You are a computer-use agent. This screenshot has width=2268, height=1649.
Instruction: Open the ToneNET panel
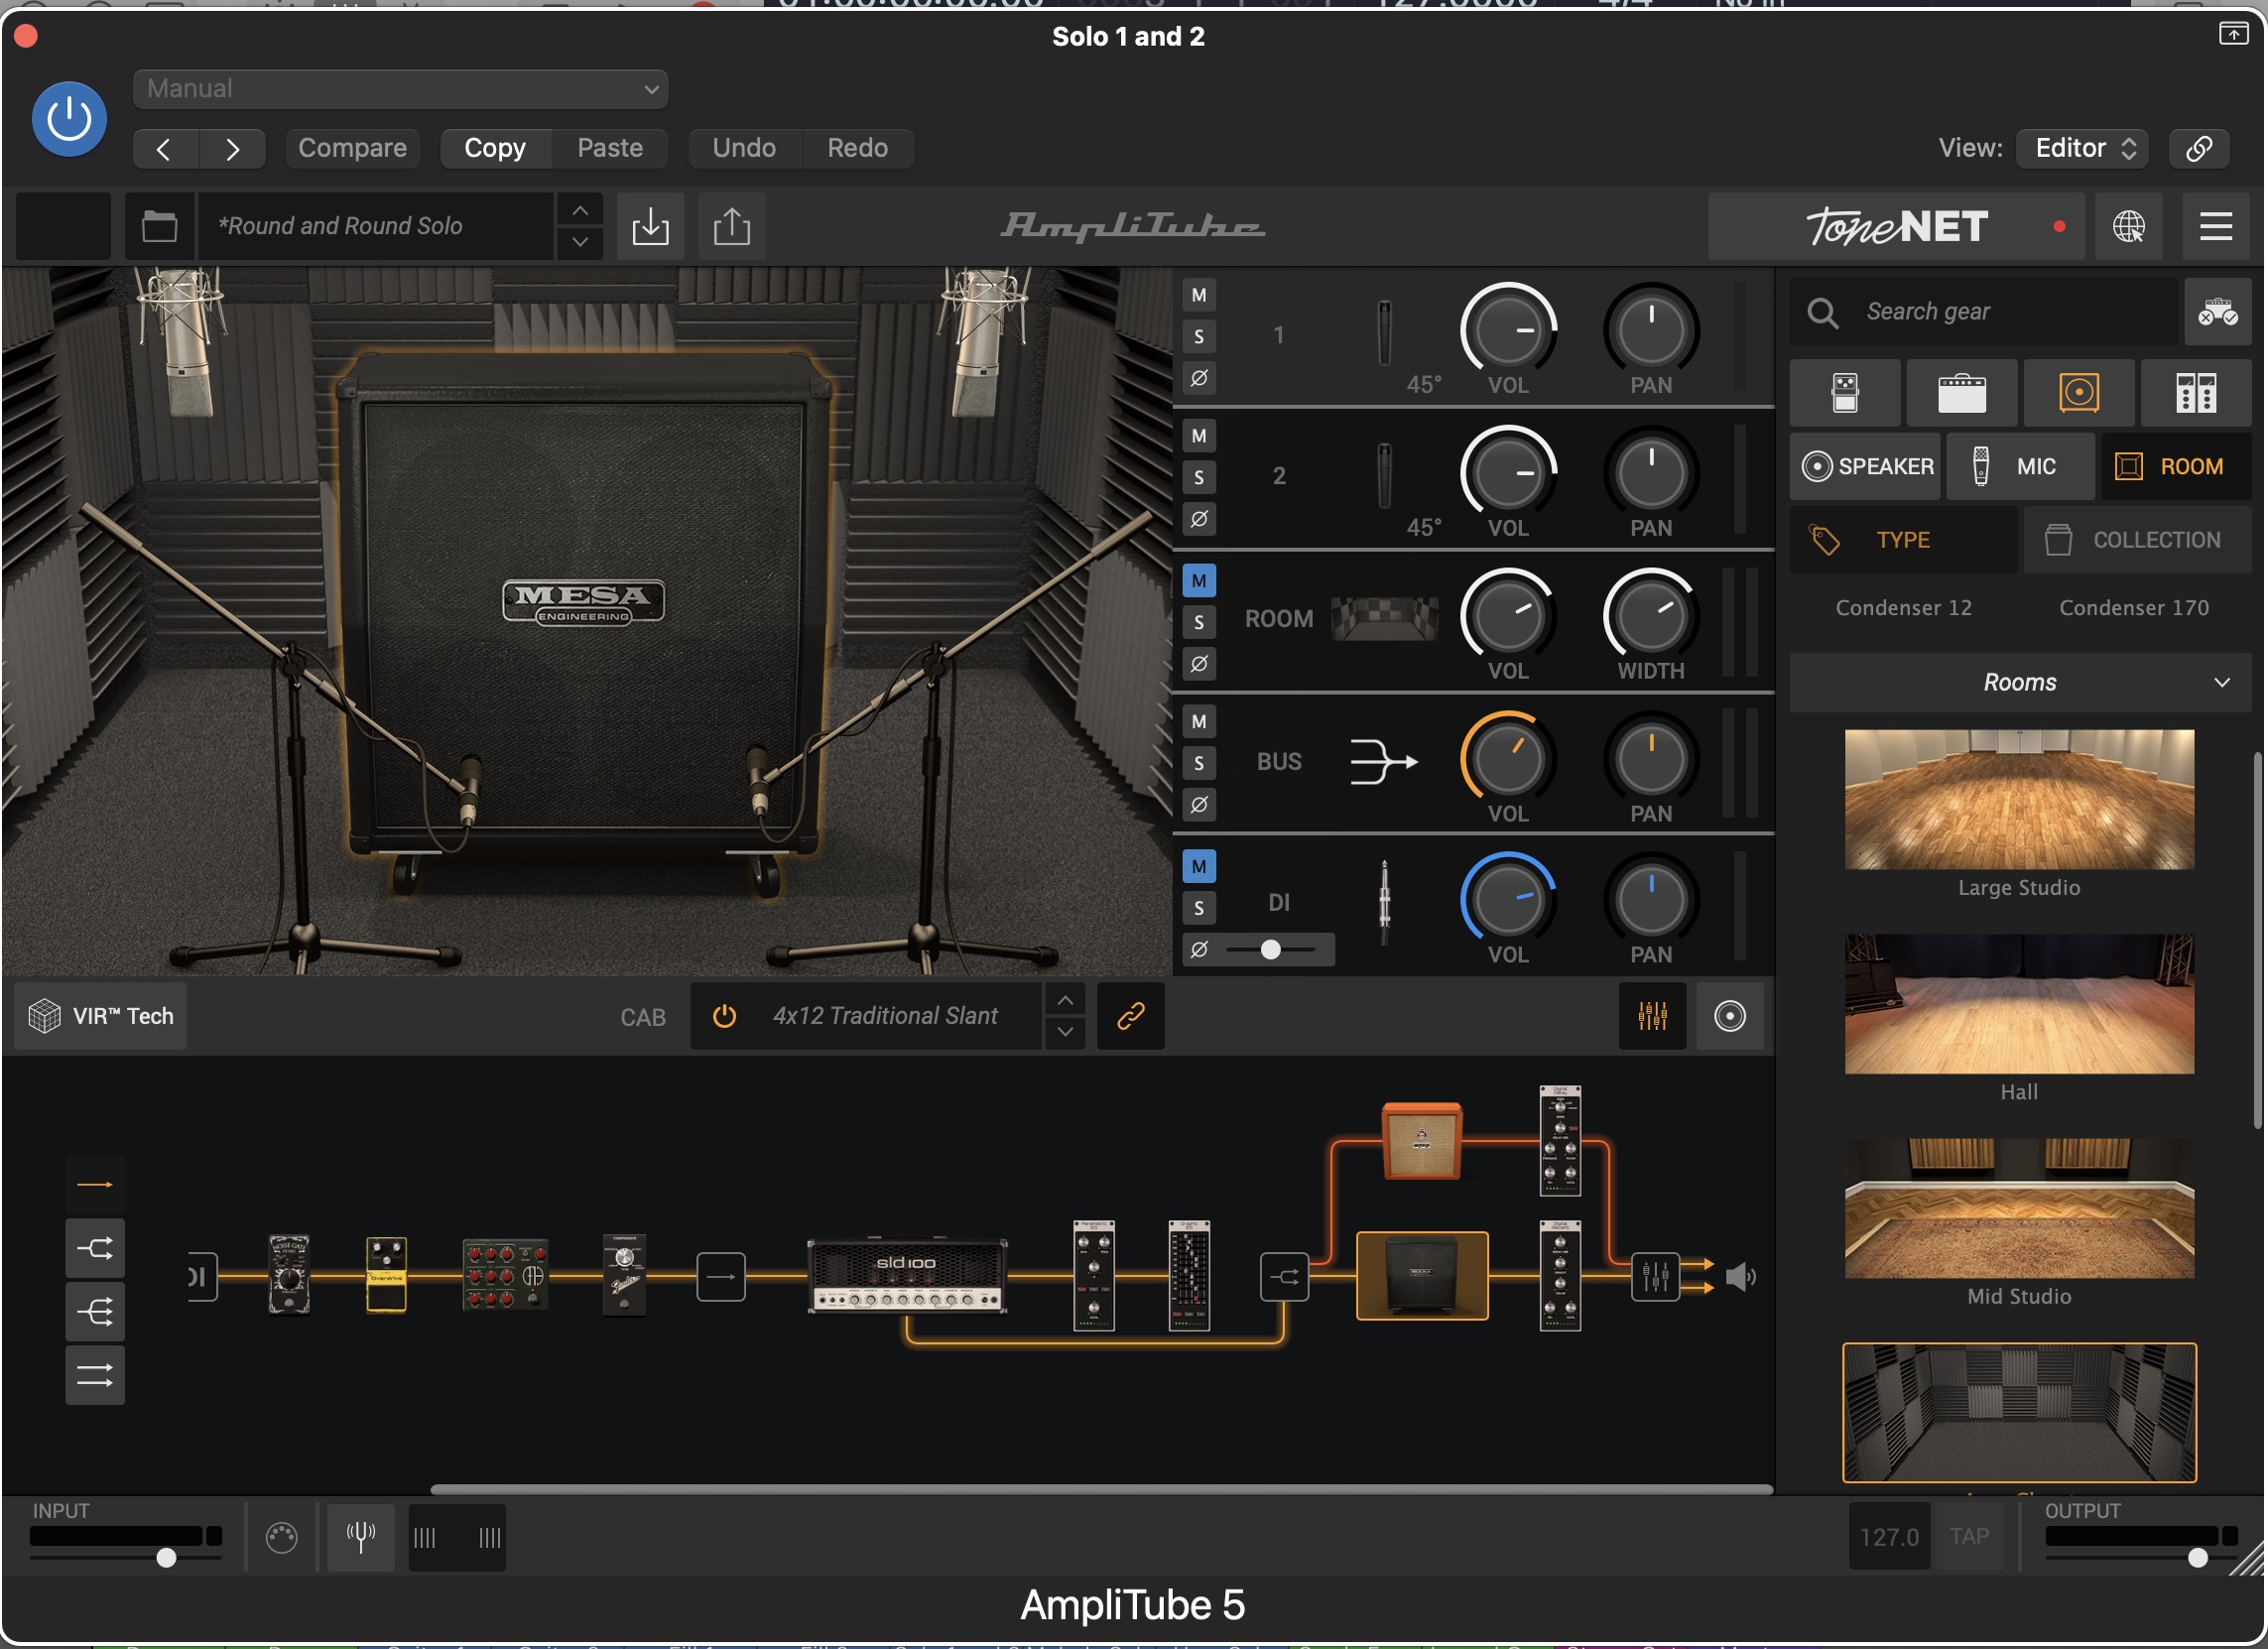(x=1896, y=227)
